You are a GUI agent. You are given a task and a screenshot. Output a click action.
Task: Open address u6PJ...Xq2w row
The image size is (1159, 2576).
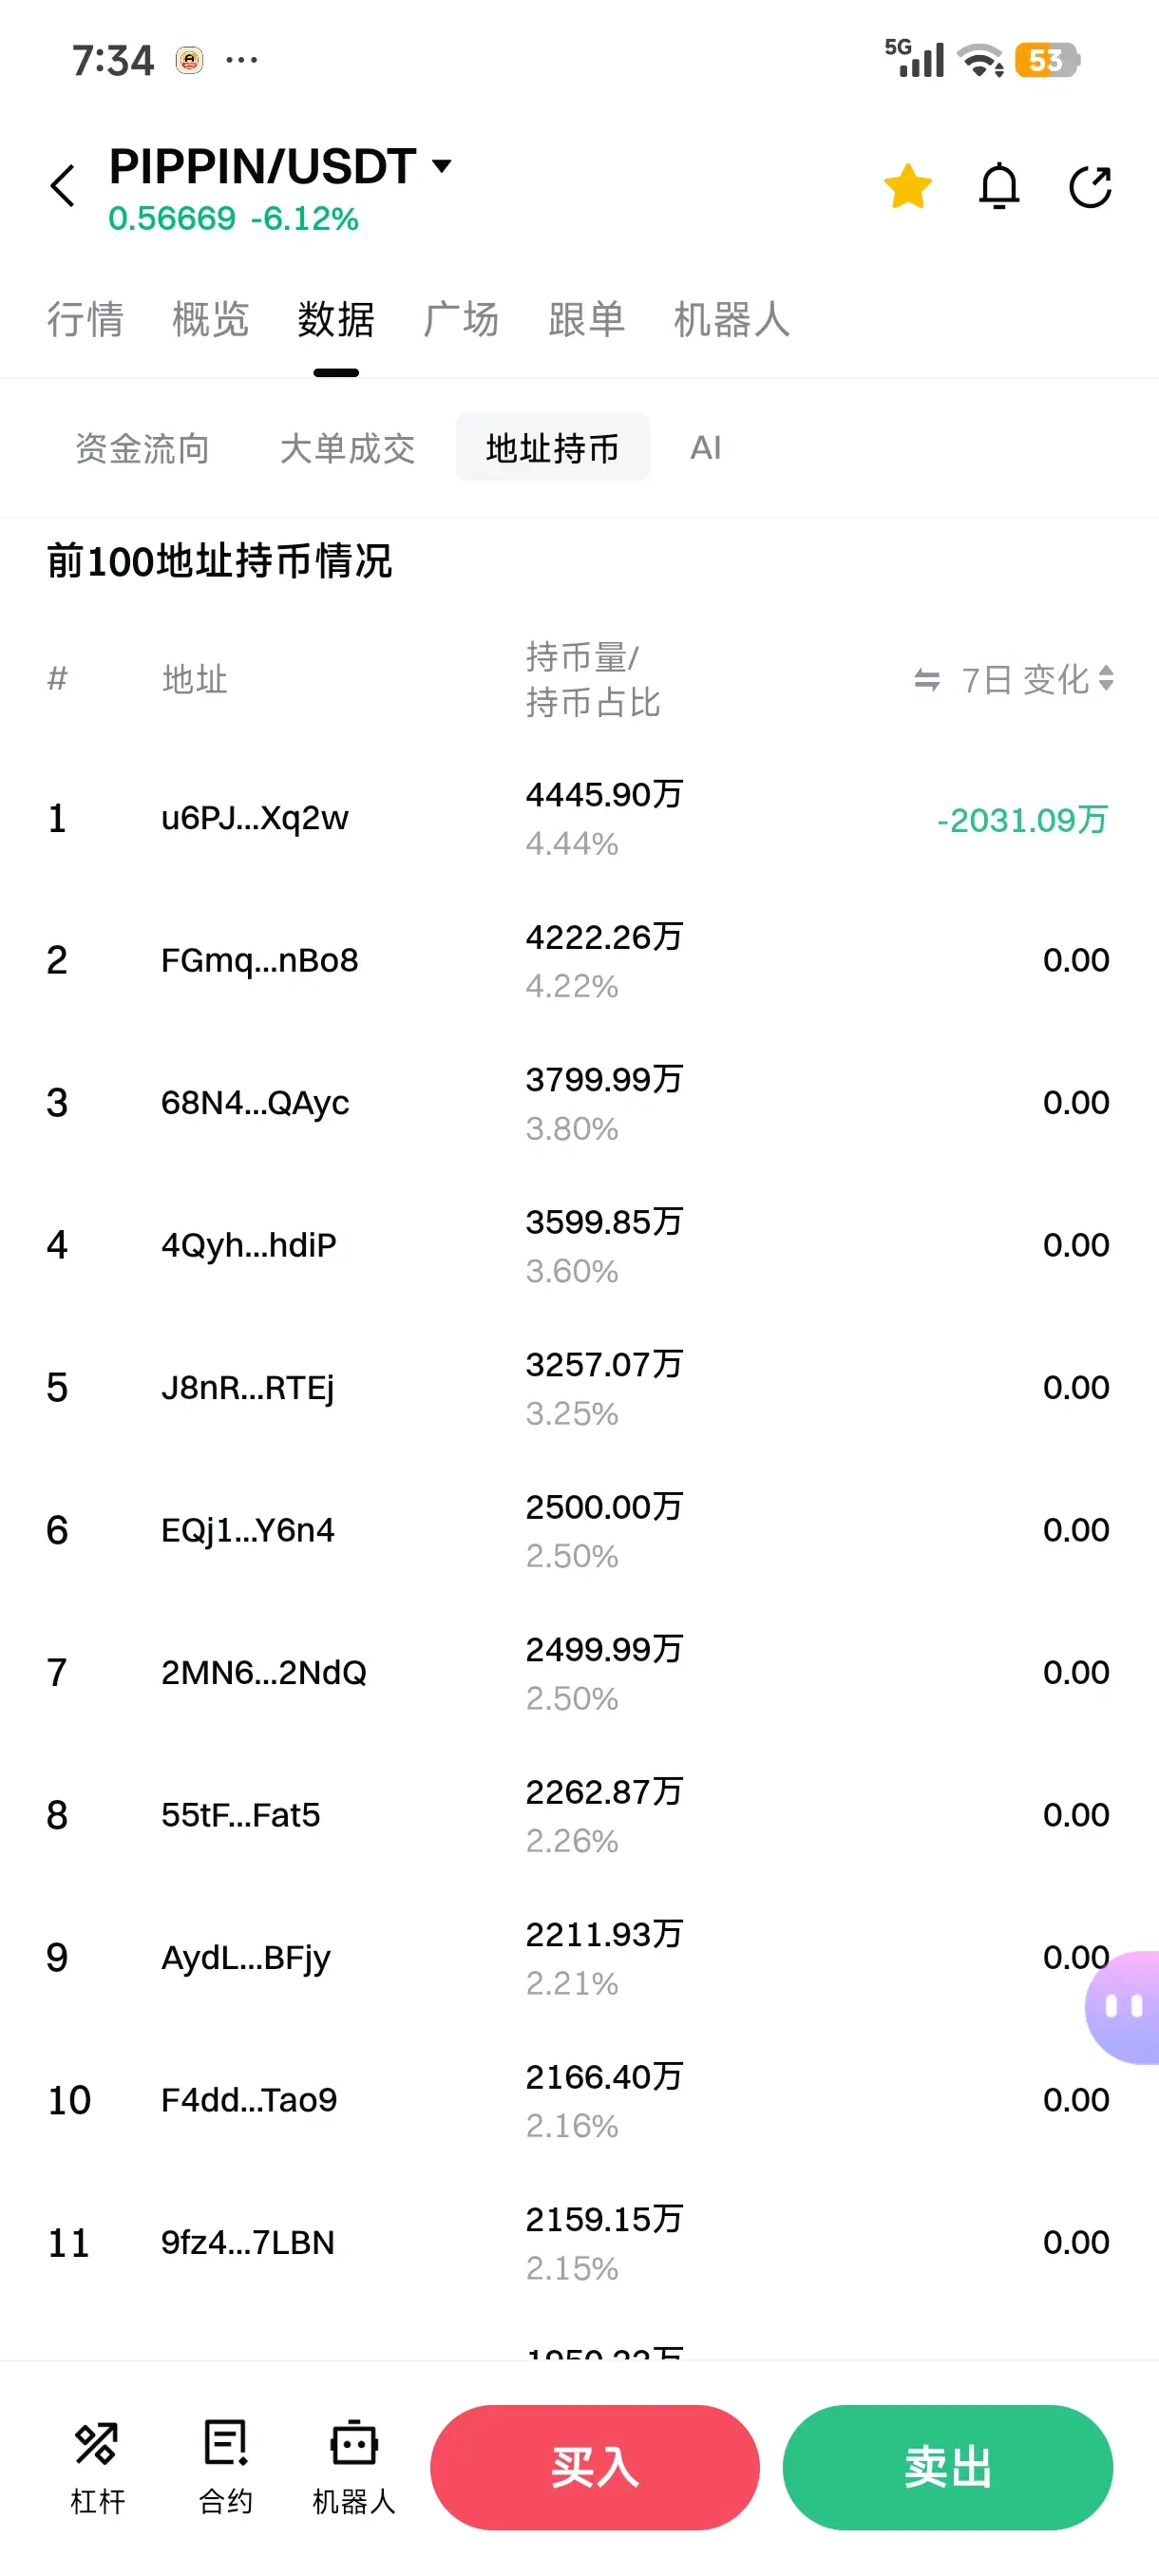(579, 819)
